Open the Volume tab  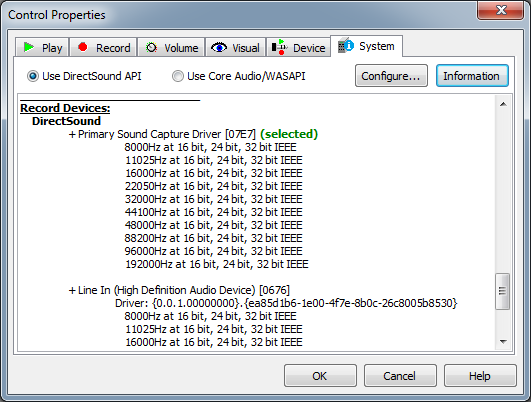171,47
